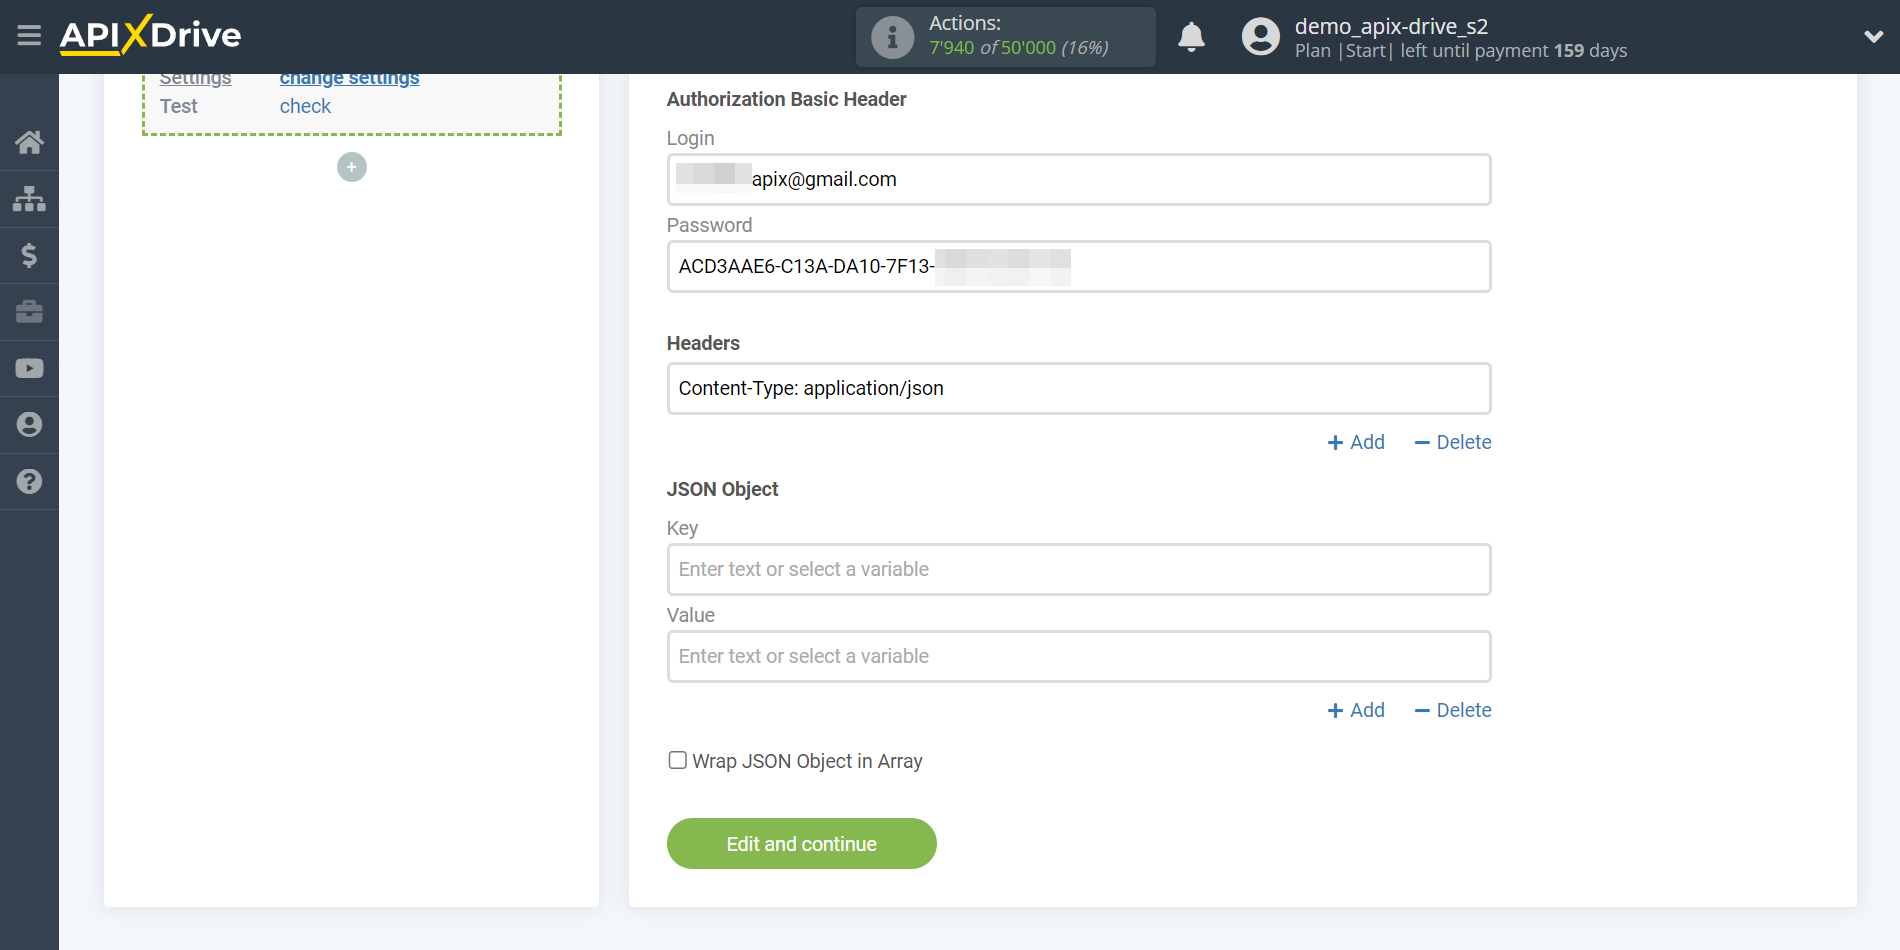Open the profile sidebar icon
The image size is (1900, 950).
tap(29, 425)
